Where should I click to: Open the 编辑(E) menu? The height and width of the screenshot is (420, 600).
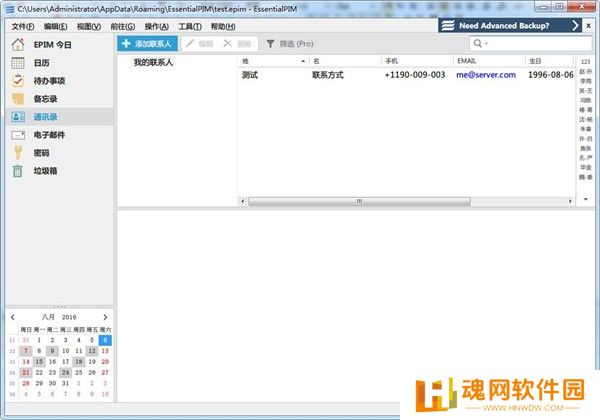click(55, 26)
